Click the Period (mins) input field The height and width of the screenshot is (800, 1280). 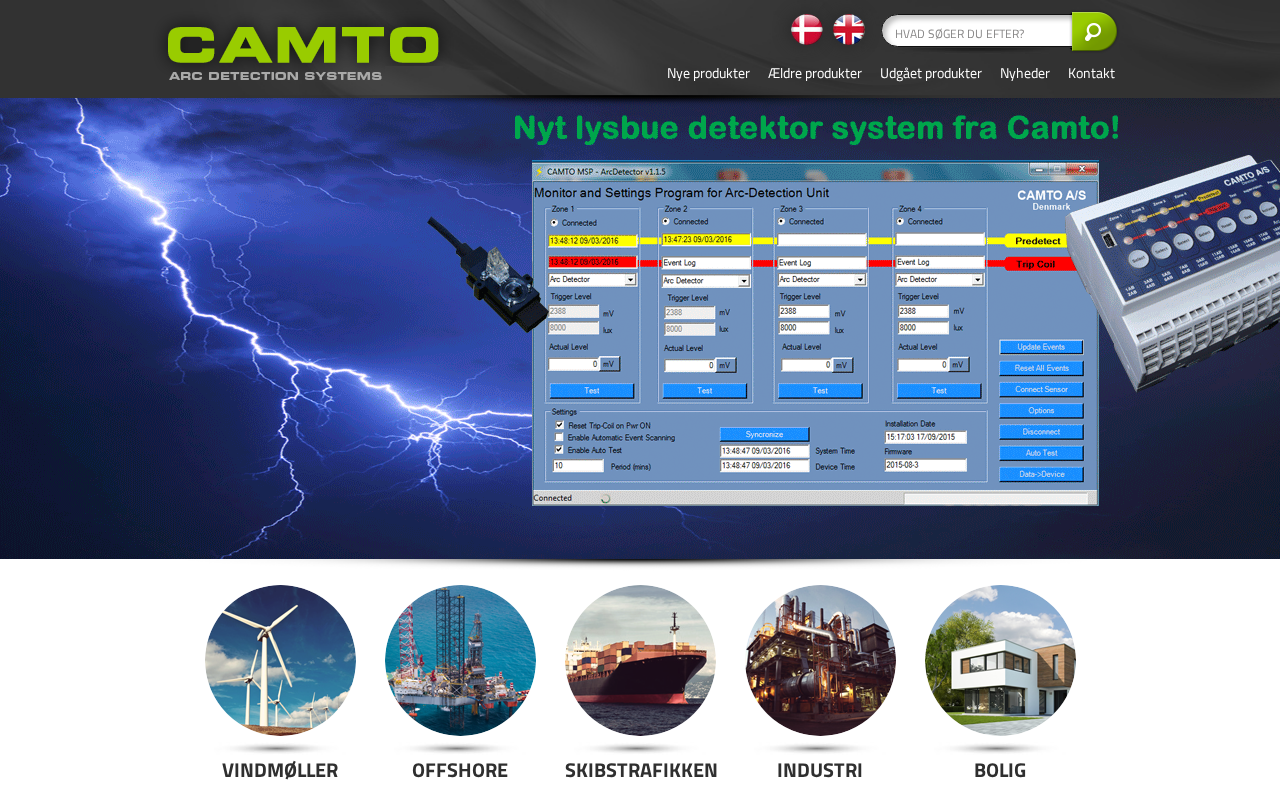(579, 466)
